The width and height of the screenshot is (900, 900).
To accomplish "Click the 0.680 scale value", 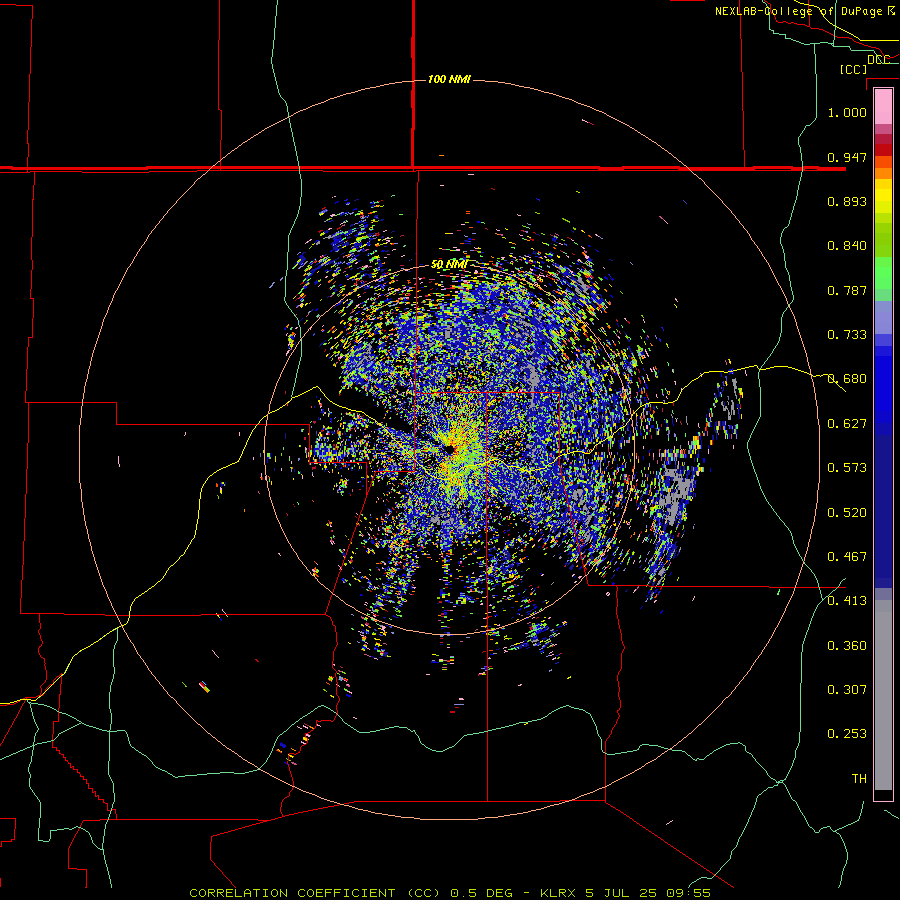I will (x=847, y=379).
